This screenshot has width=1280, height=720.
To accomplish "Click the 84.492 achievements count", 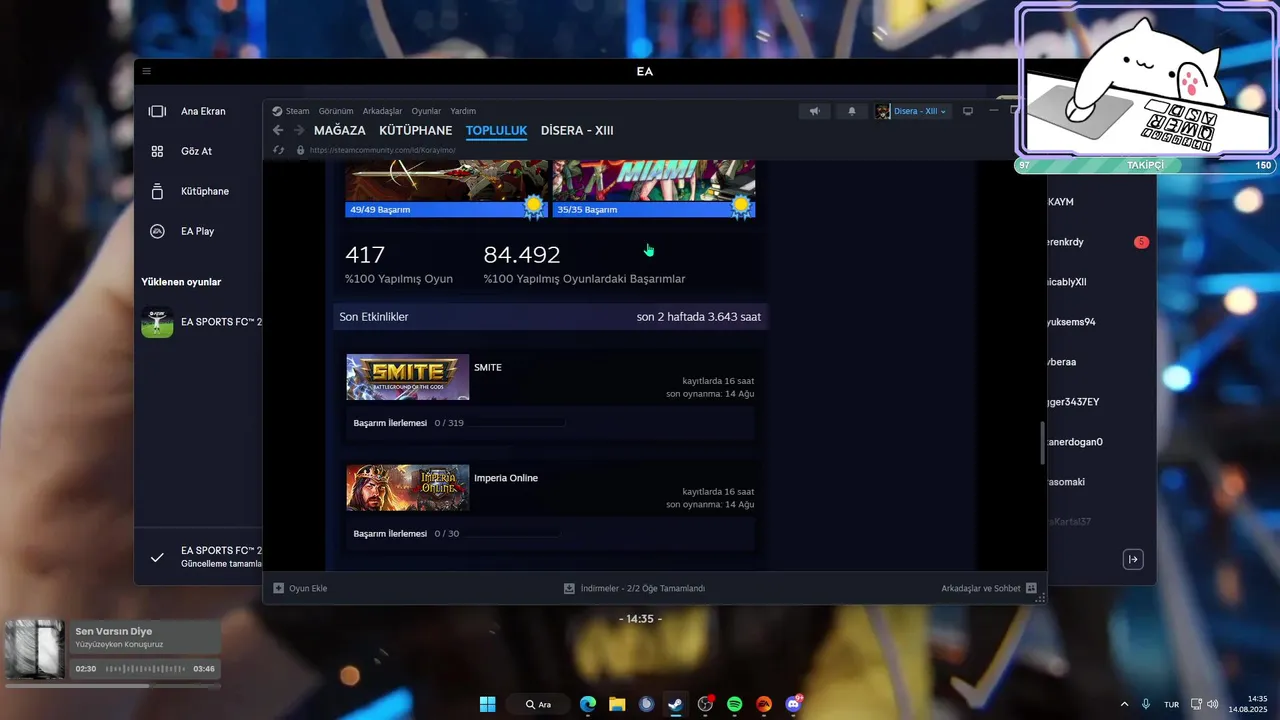I will tap(522, 255).
